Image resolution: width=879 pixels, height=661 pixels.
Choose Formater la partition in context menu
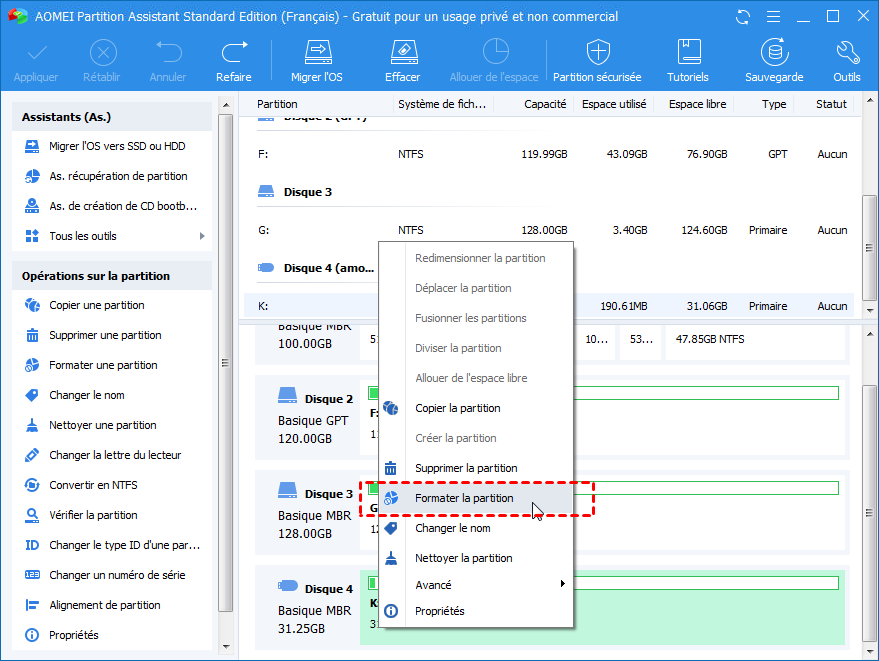[464, 498]
